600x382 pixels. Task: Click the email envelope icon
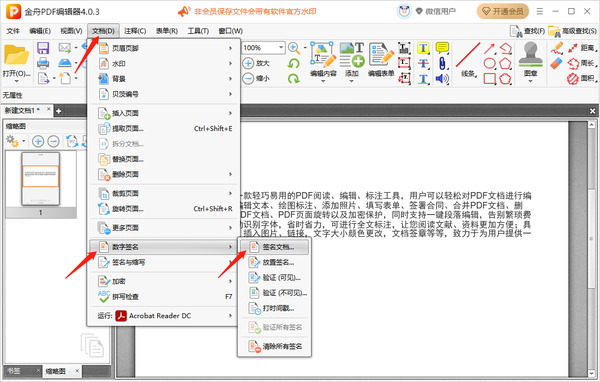tap(65, 48)
